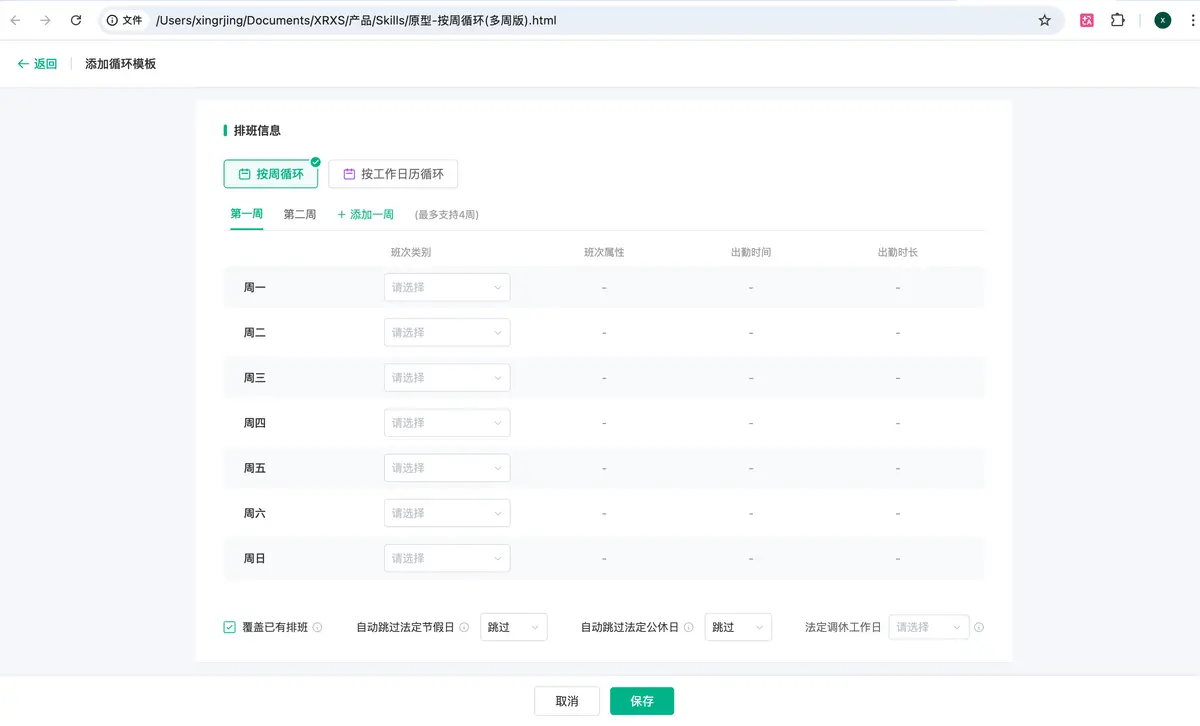The image size is (1200, 726).
Task: Bookmark this page with the star icon
Action: [x=1045, y=20]
